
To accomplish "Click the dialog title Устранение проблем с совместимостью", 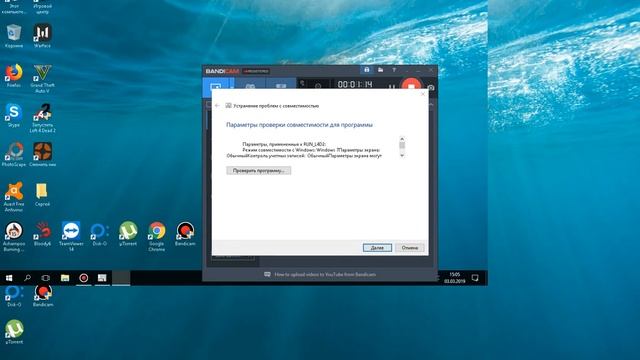I will pos(276,106).
